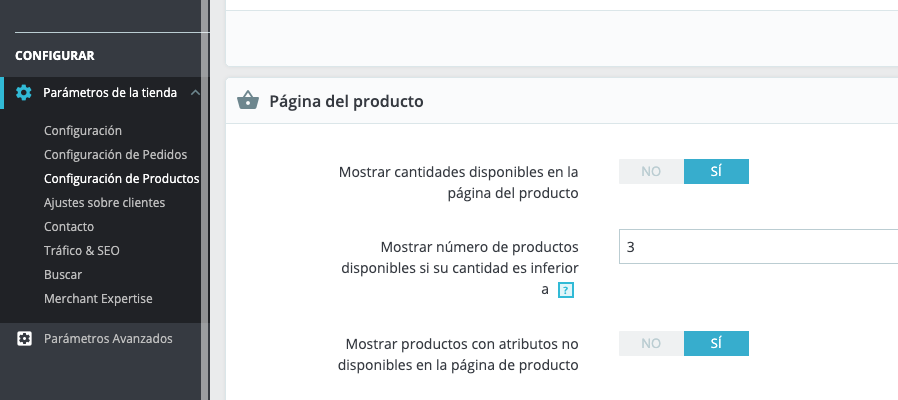Set Mostrar cantidades disponibles to NO
The width and height of the screenshot is (898, 400).
(x=651, y=171)
